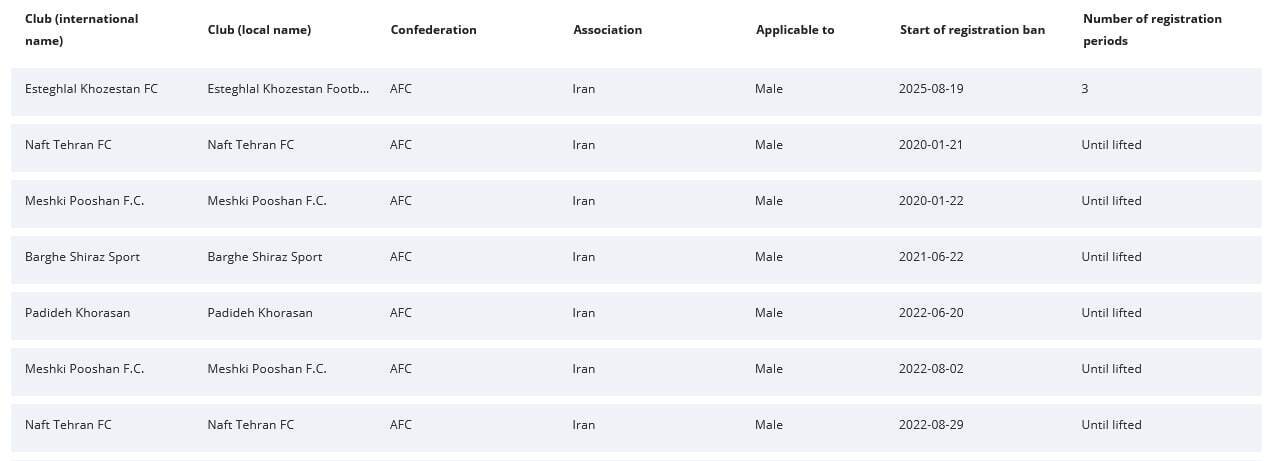Viewport: 1264px width, 461px height.
Task: Click the "Club (international name)" column header
Action: tap(82, 30)
